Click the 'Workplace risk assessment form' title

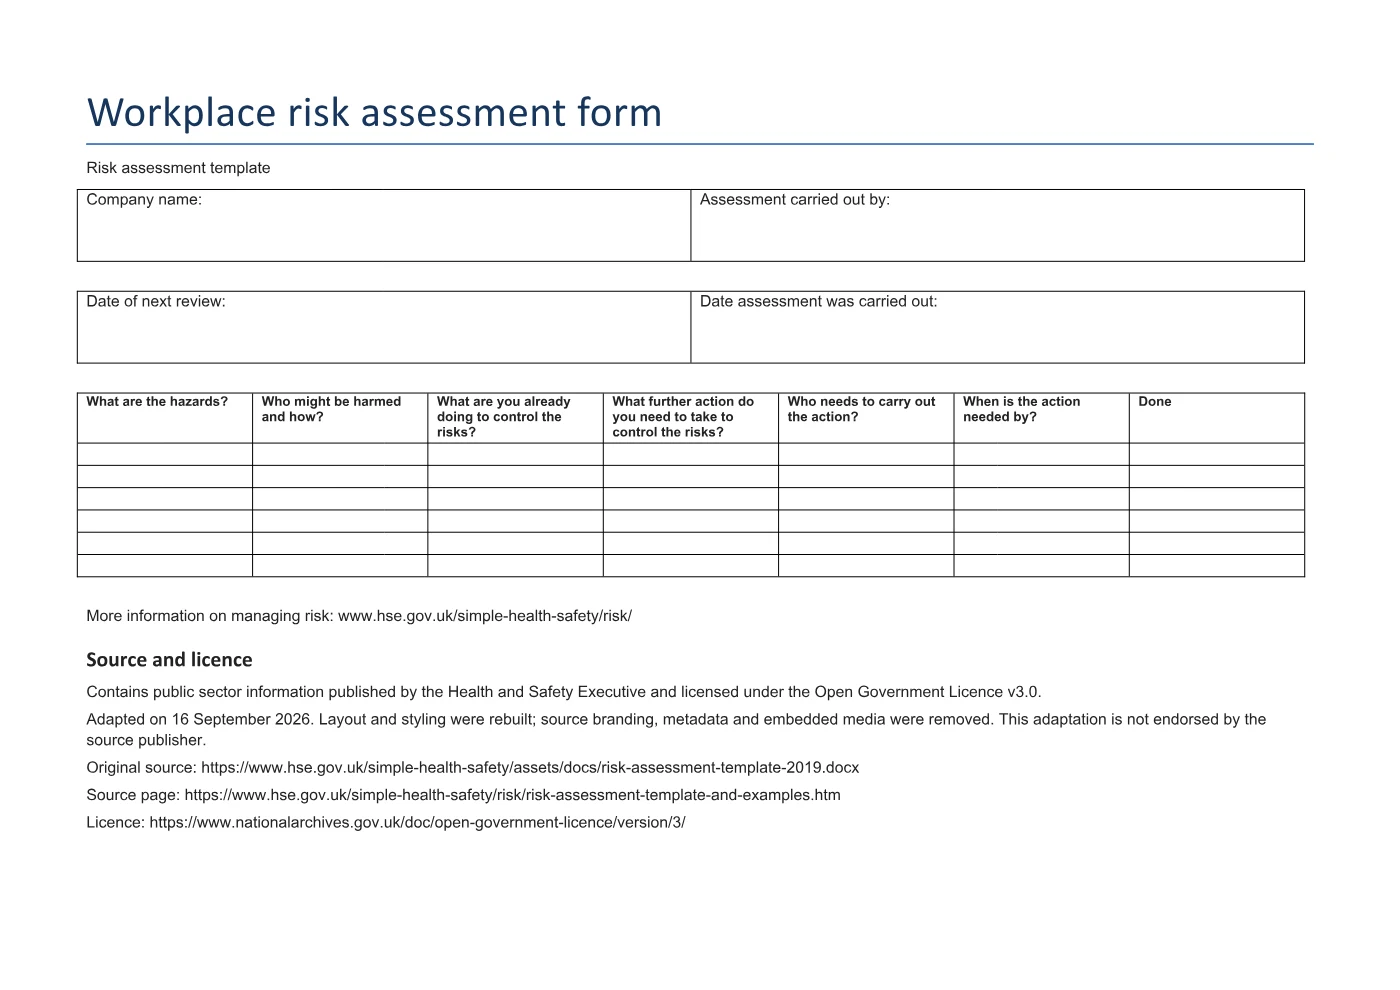point(374,112)
